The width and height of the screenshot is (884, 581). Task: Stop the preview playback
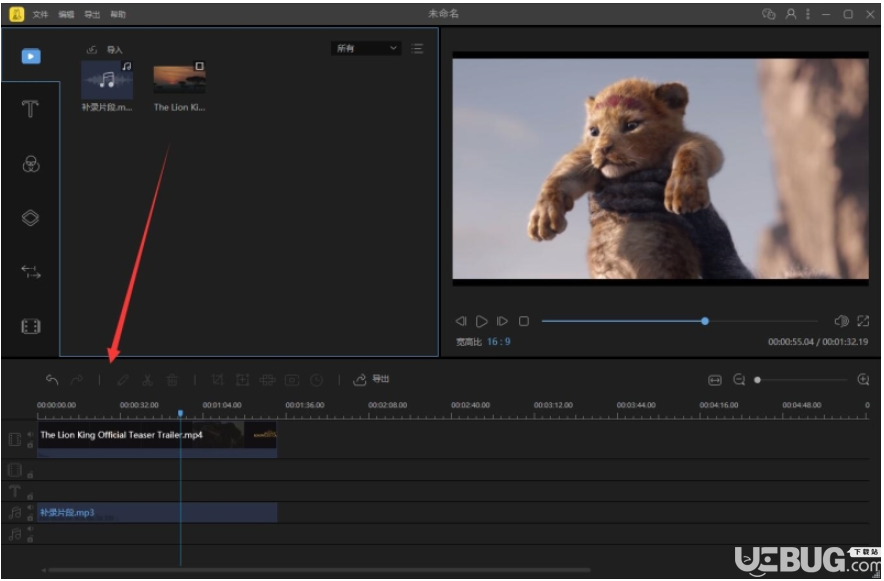[524, 321]
